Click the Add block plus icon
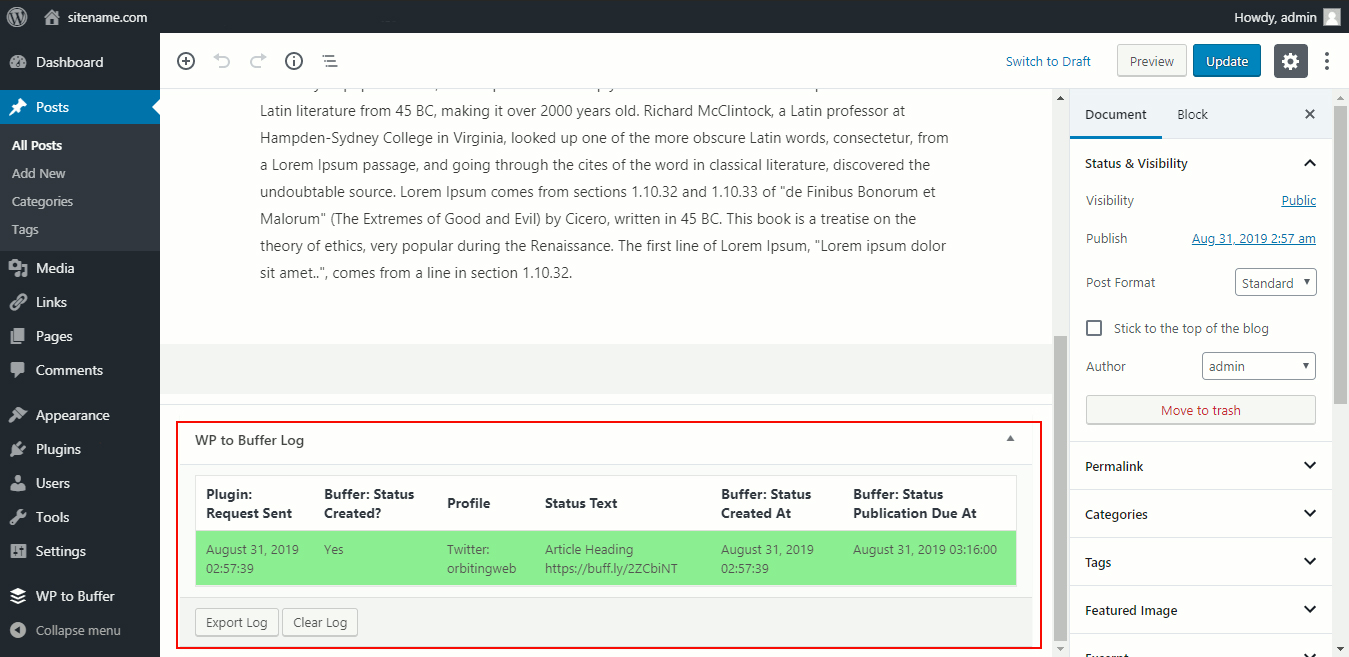Image resolution: width=1349 pixels, height=657 pixels. 186,61
